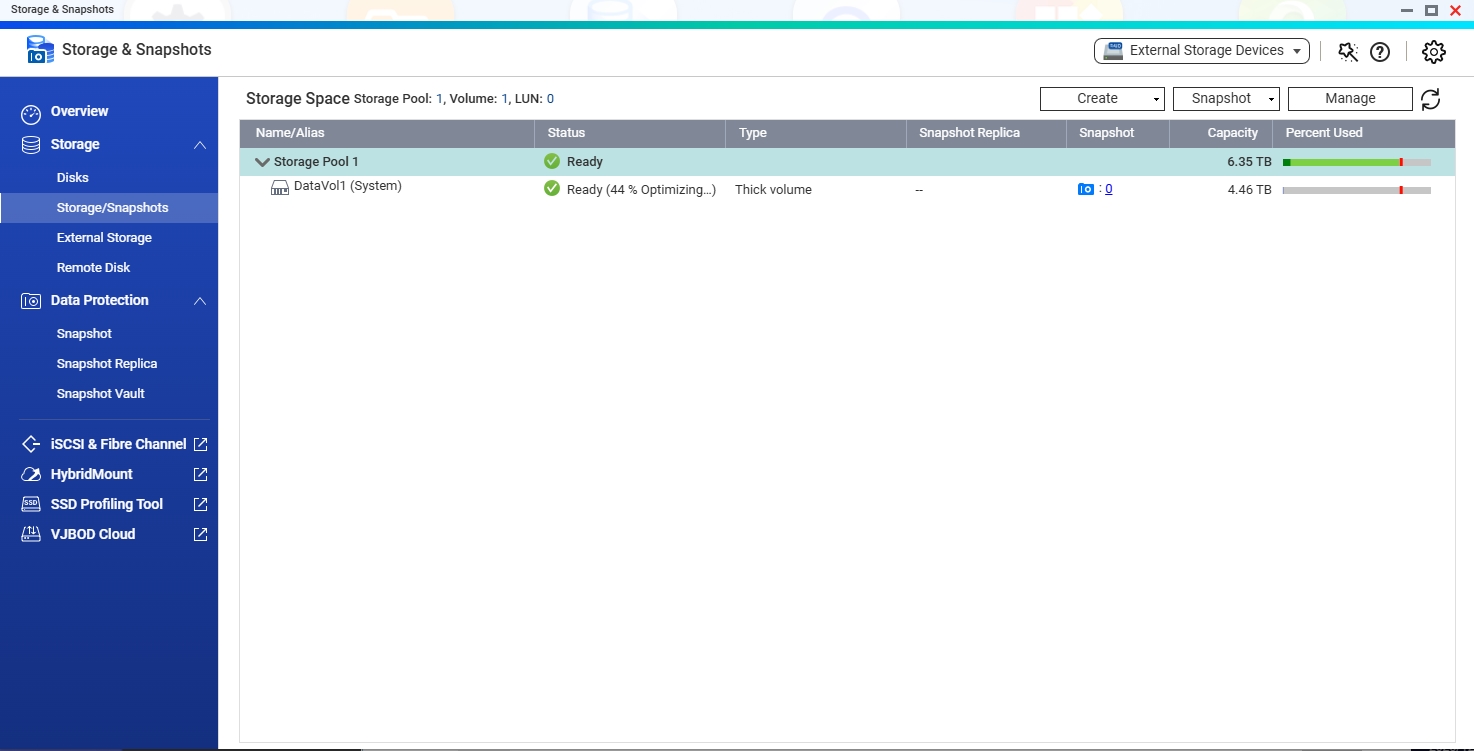Screen dimensions: 1474x751
Task: Open Snapshot Vault sidebar item
Action: 100,394
